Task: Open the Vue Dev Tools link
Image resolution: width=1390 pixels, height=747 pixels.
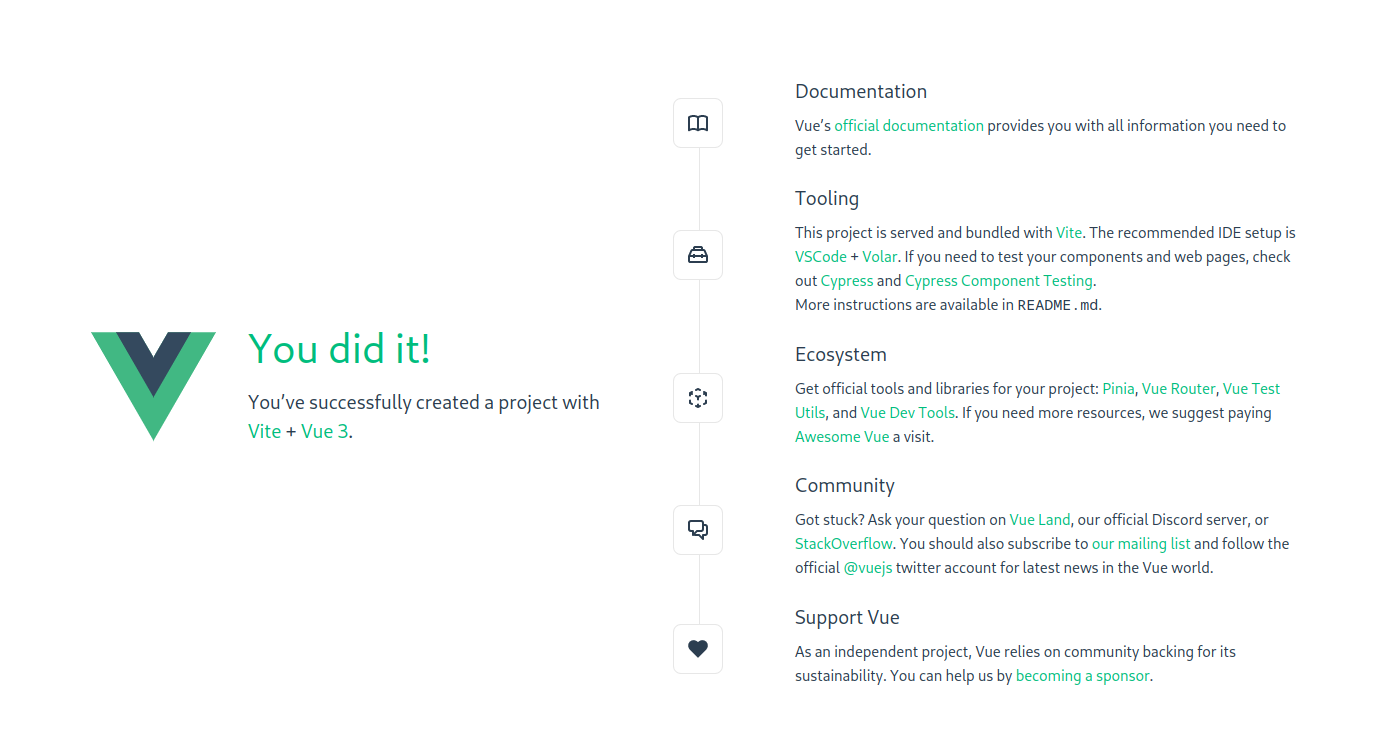Action: coord(907,412)
